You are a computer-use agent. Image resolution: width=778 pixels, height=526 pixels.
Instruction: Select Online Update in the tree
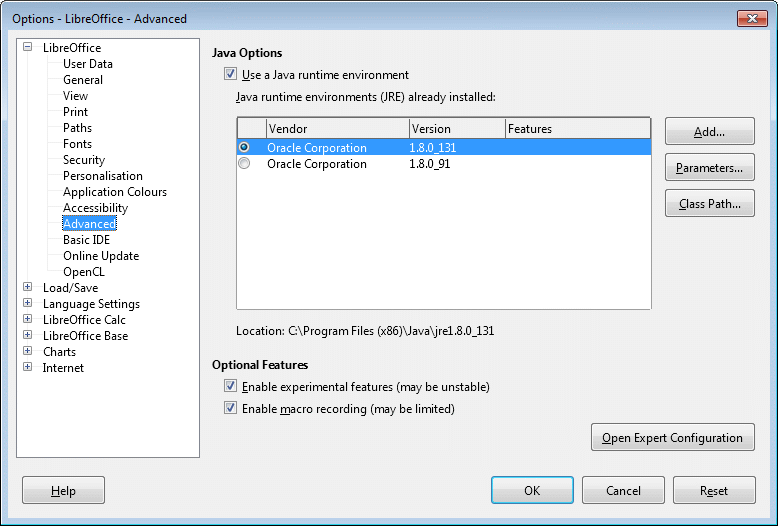click(x=101, y=256)
